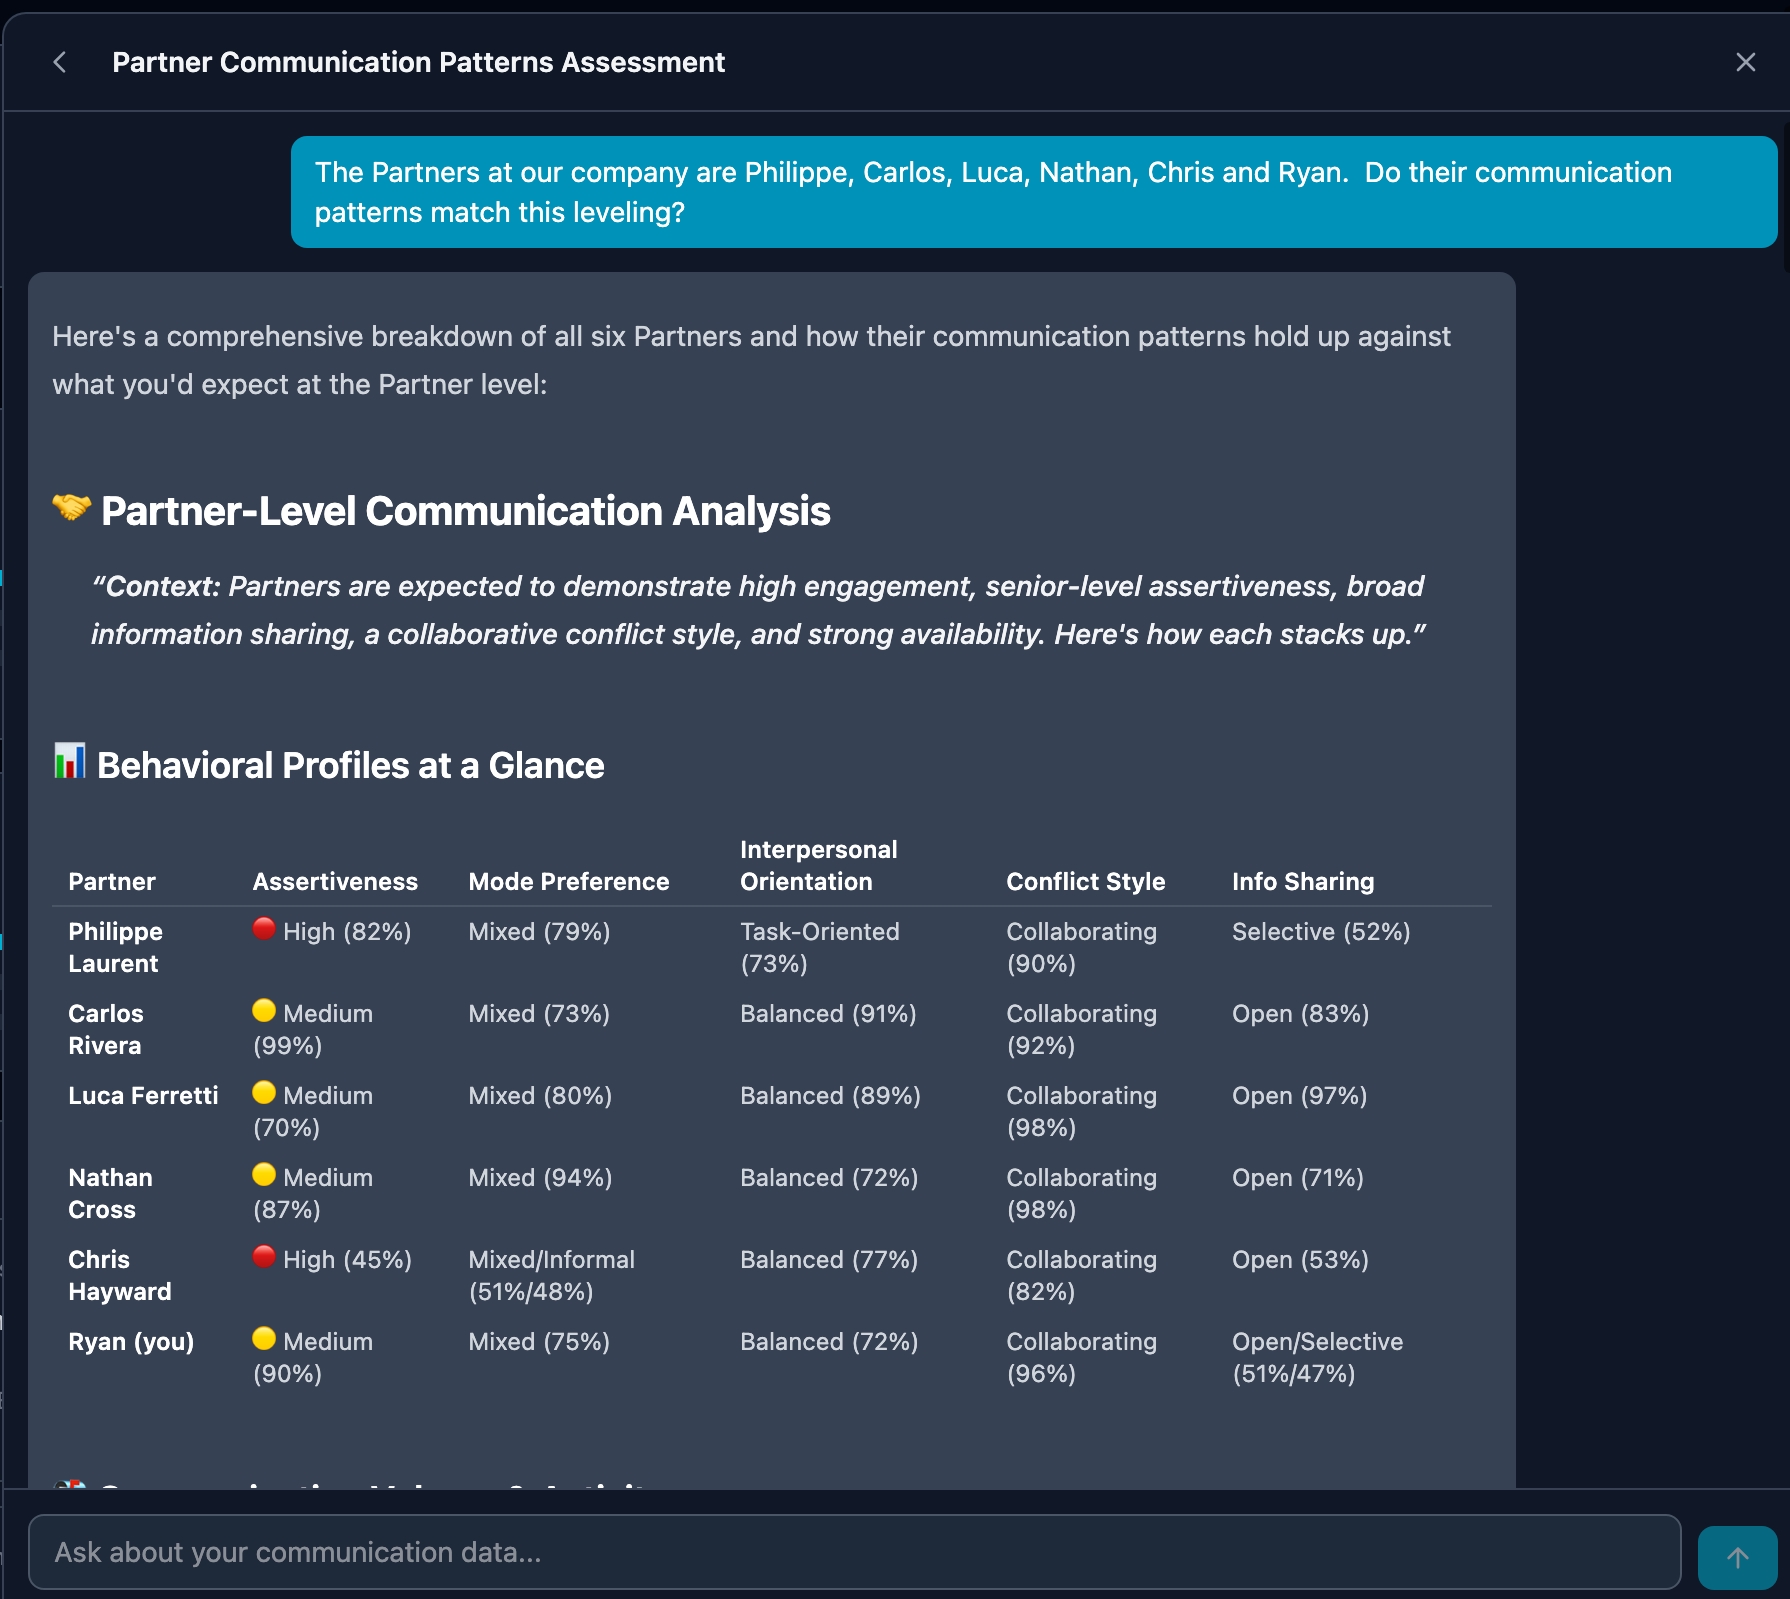Click the yellow dot in Ryan's assertiveness cell
The width and height of the screenshot is (1790, 1599).
pos(264,1339)
